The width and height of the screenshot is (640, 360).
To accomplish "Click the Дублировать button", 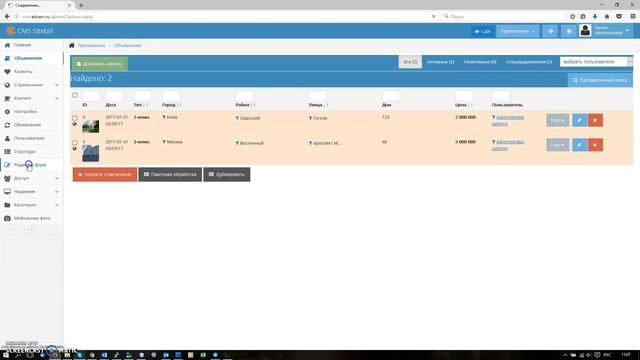I will pyautogui.click(x=227, y=174).
